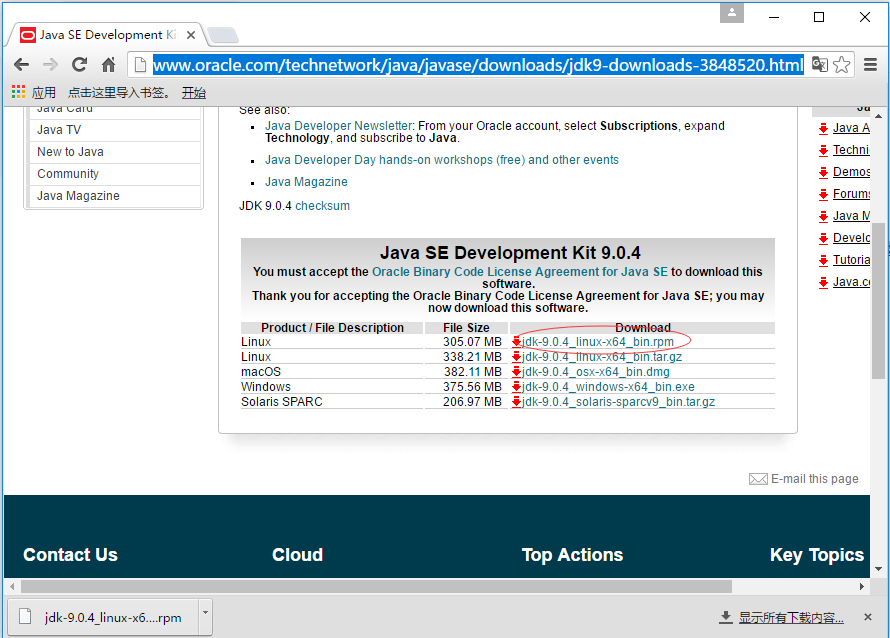
Task: Click the red arrow icon beside Java A...
Action: click(x=824, y=128)
